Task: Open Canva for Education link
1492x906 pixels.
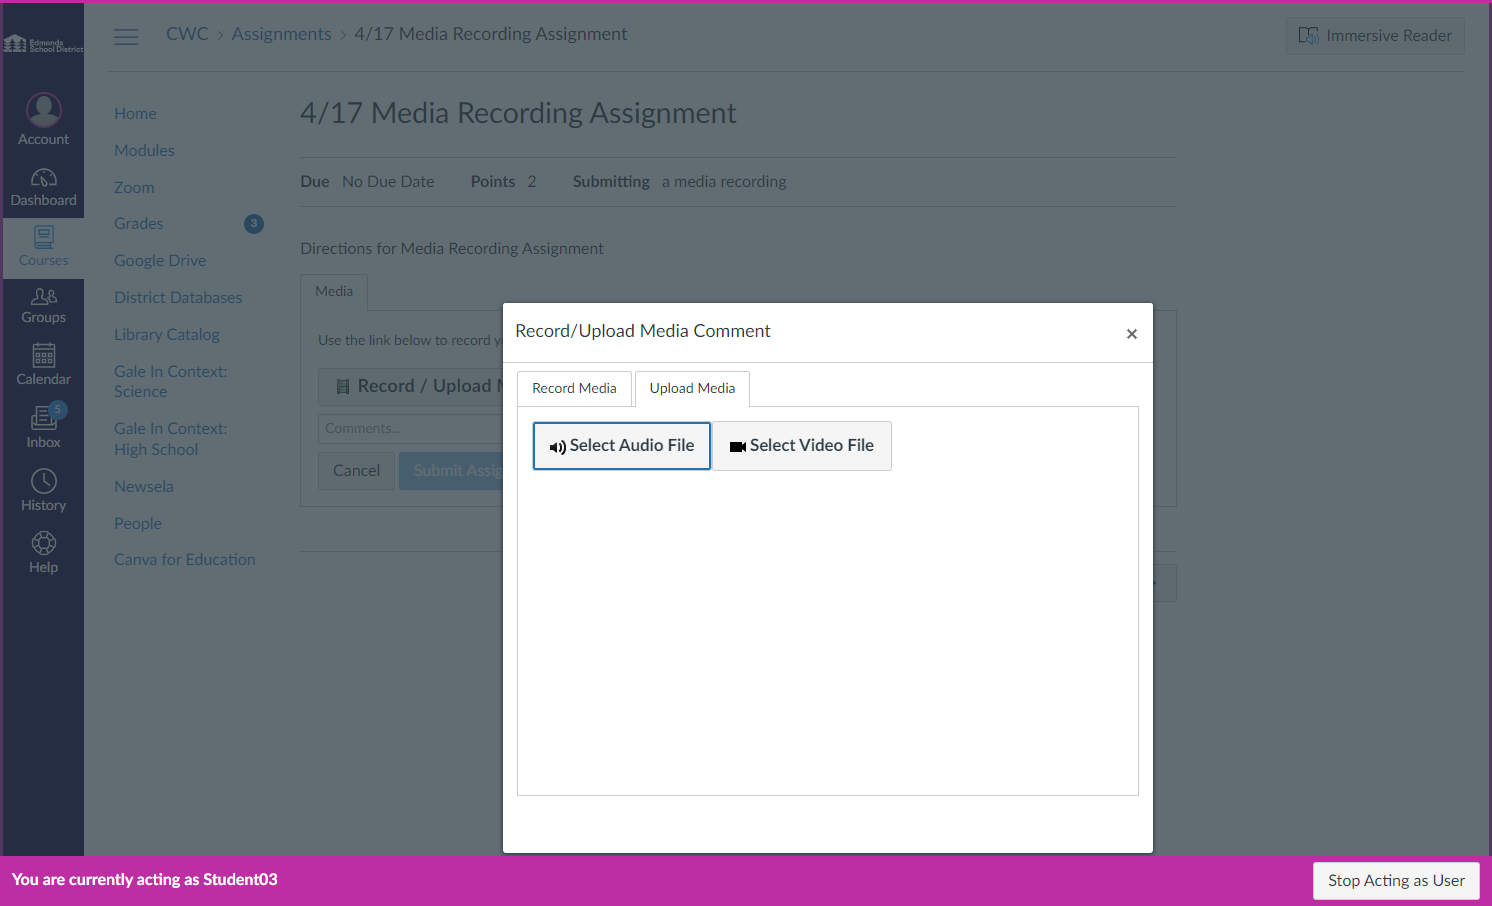Action: point(185,560)
